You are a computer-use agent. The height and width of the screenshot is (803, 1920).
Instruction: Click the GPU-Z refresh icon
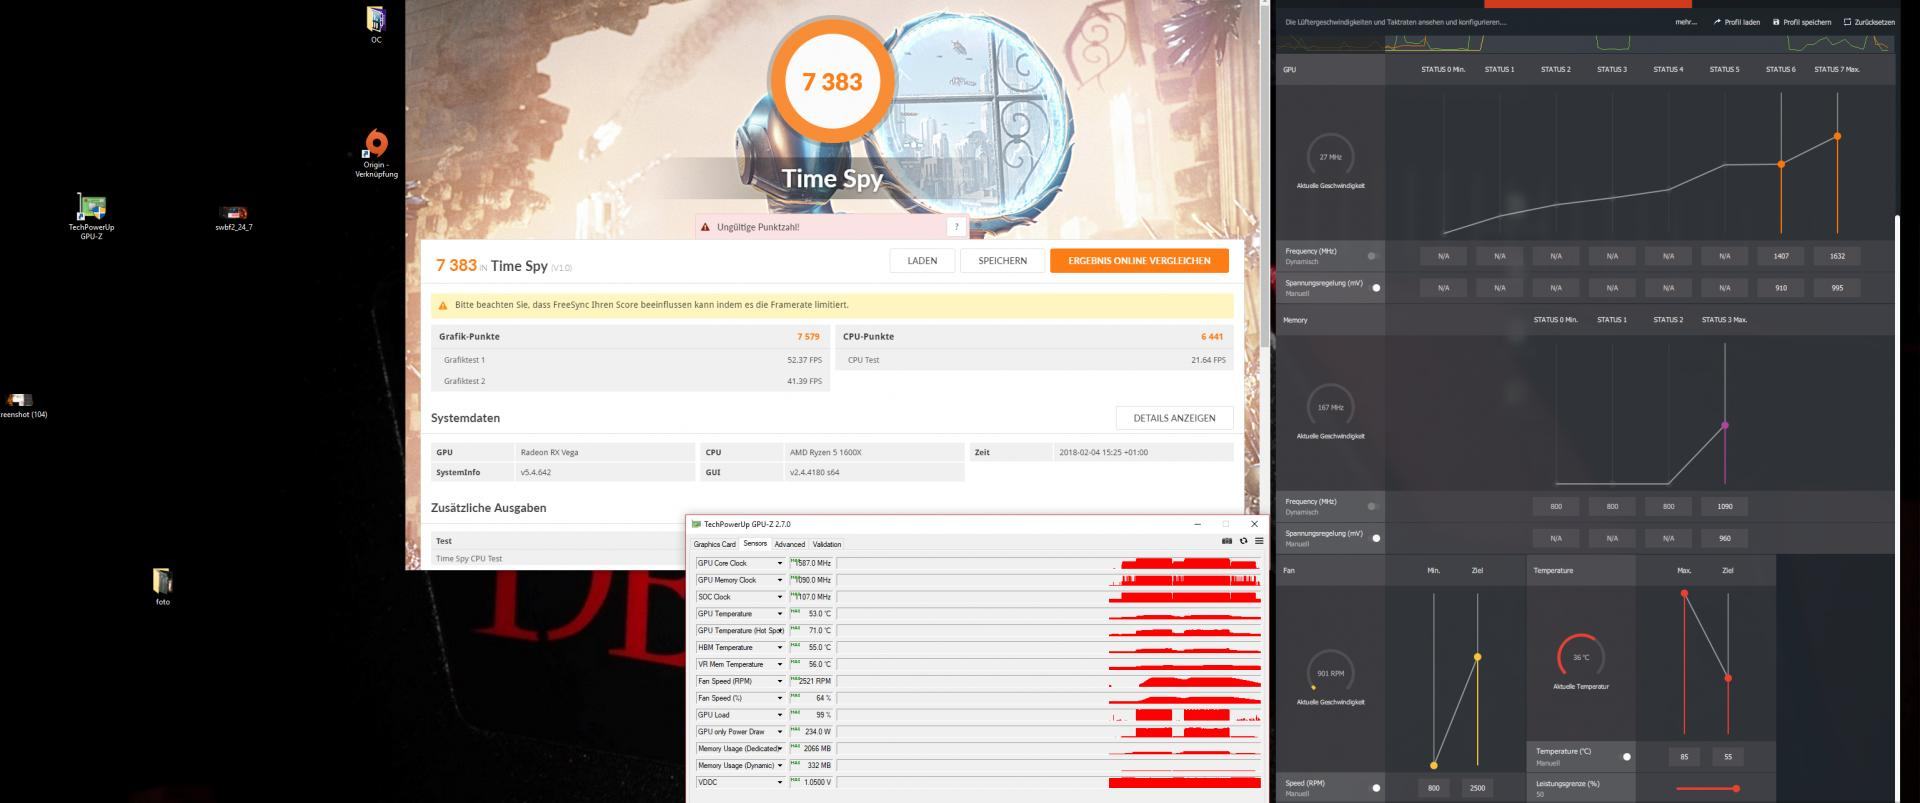click(x=1243, y=541)
